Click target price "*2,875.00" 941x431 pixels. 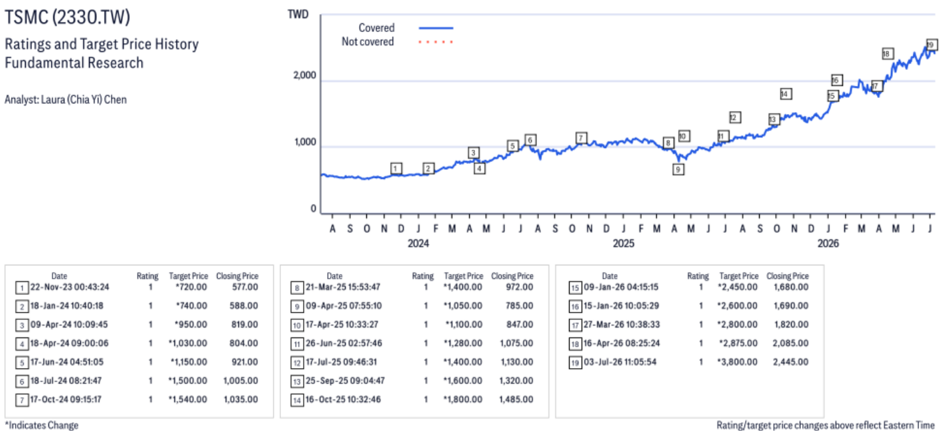(739, 343)
